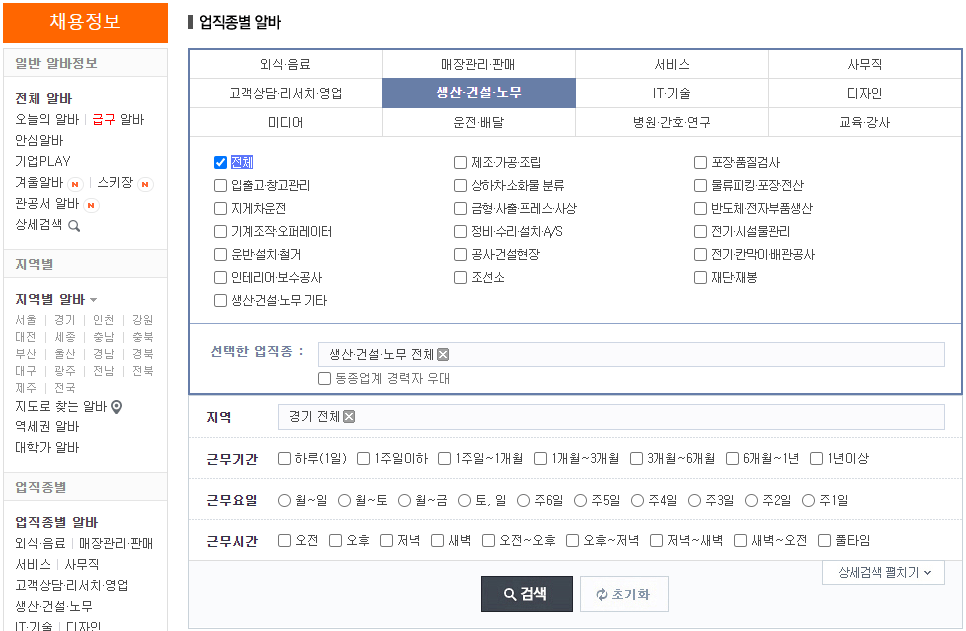Screen dimensions: 966x631
Task: Click the 제주 region link
Action: coord(26,388)
